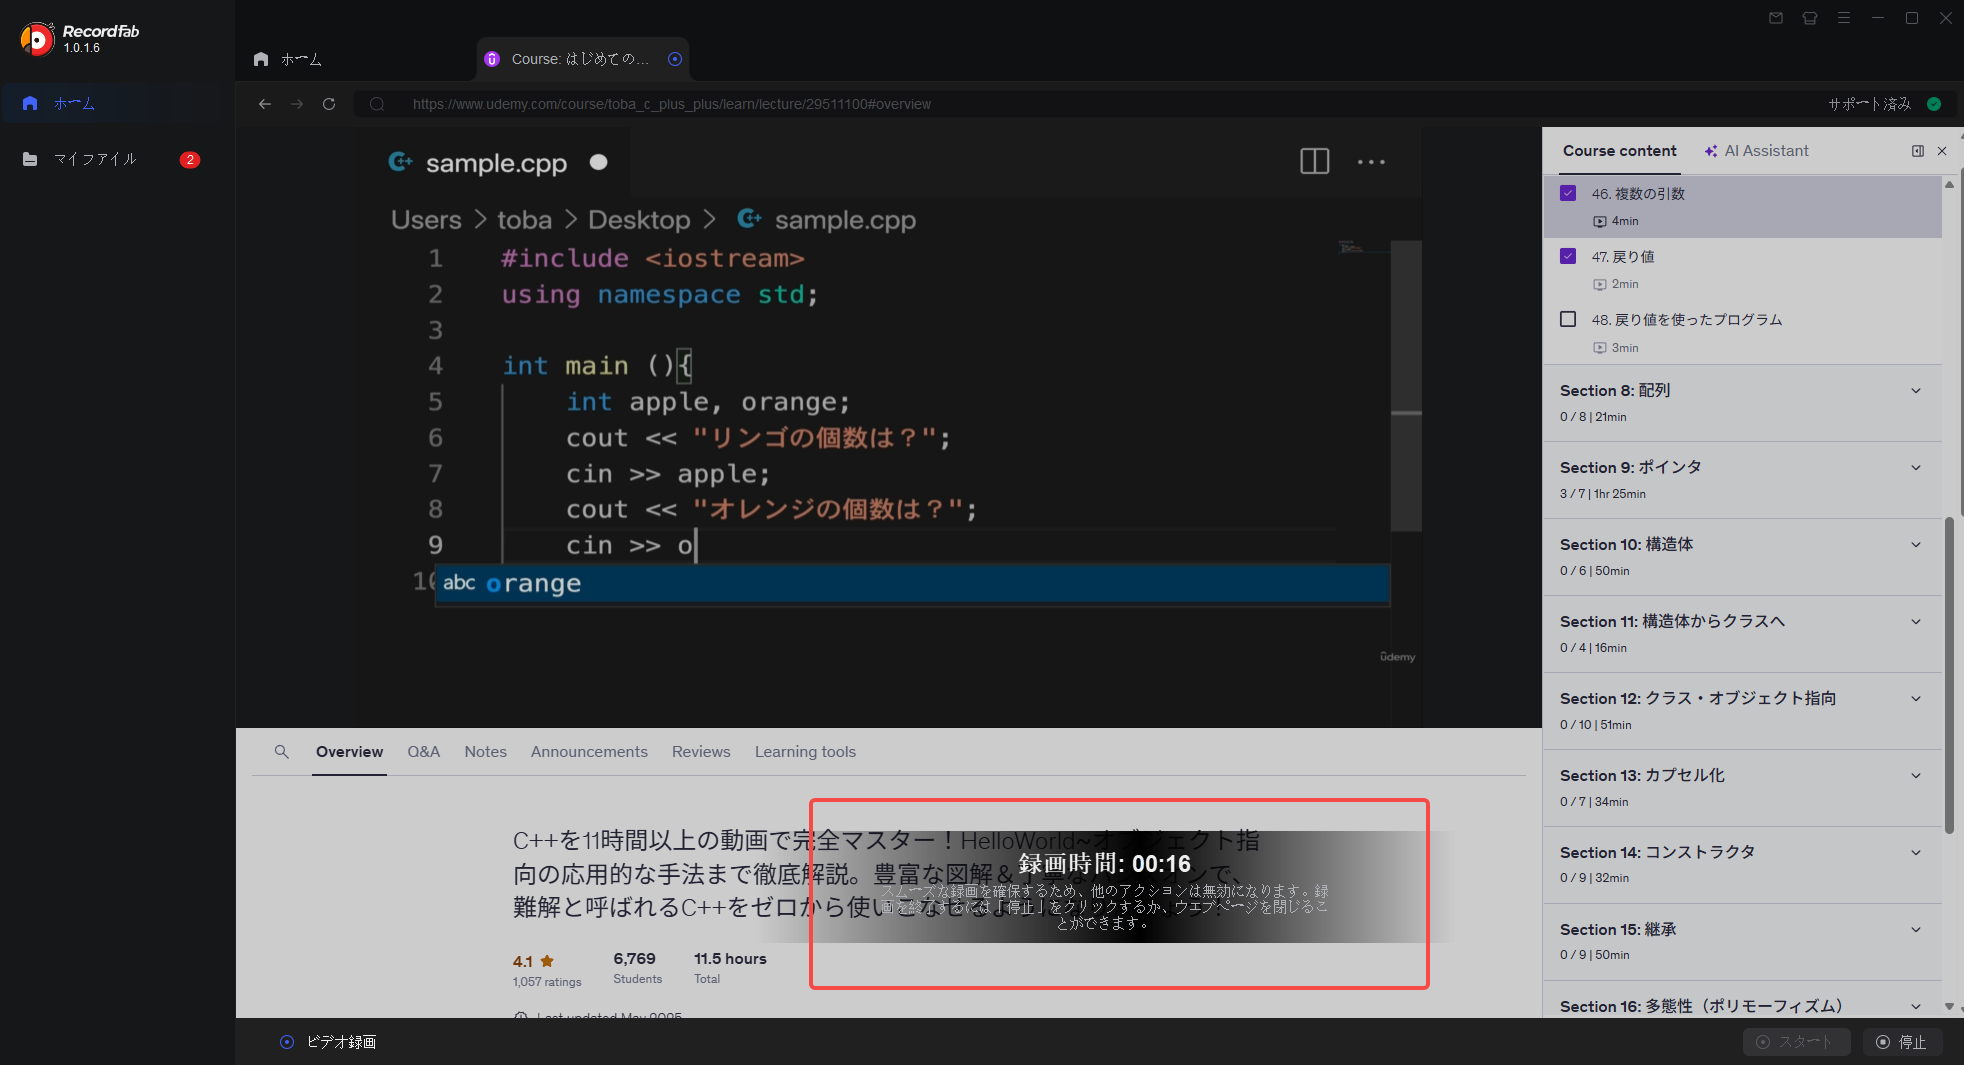Click the green サポート済み status icon
The width and height of the screenshot is (1964, 1065).
pos(1934,104)
